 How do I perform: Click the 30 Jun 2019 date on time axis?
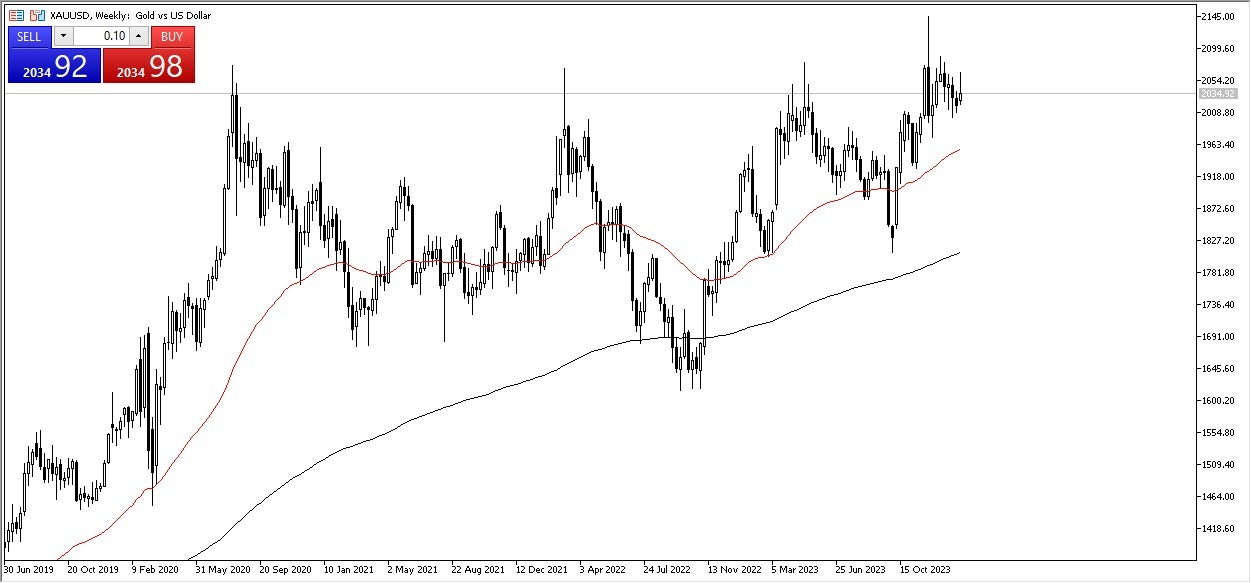coord(31,570)
